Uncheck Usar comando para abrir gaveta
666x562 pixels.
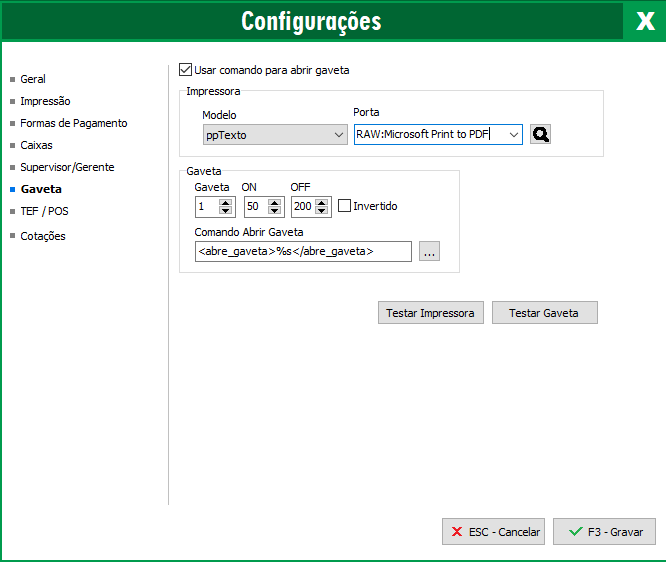pos(185,70)
